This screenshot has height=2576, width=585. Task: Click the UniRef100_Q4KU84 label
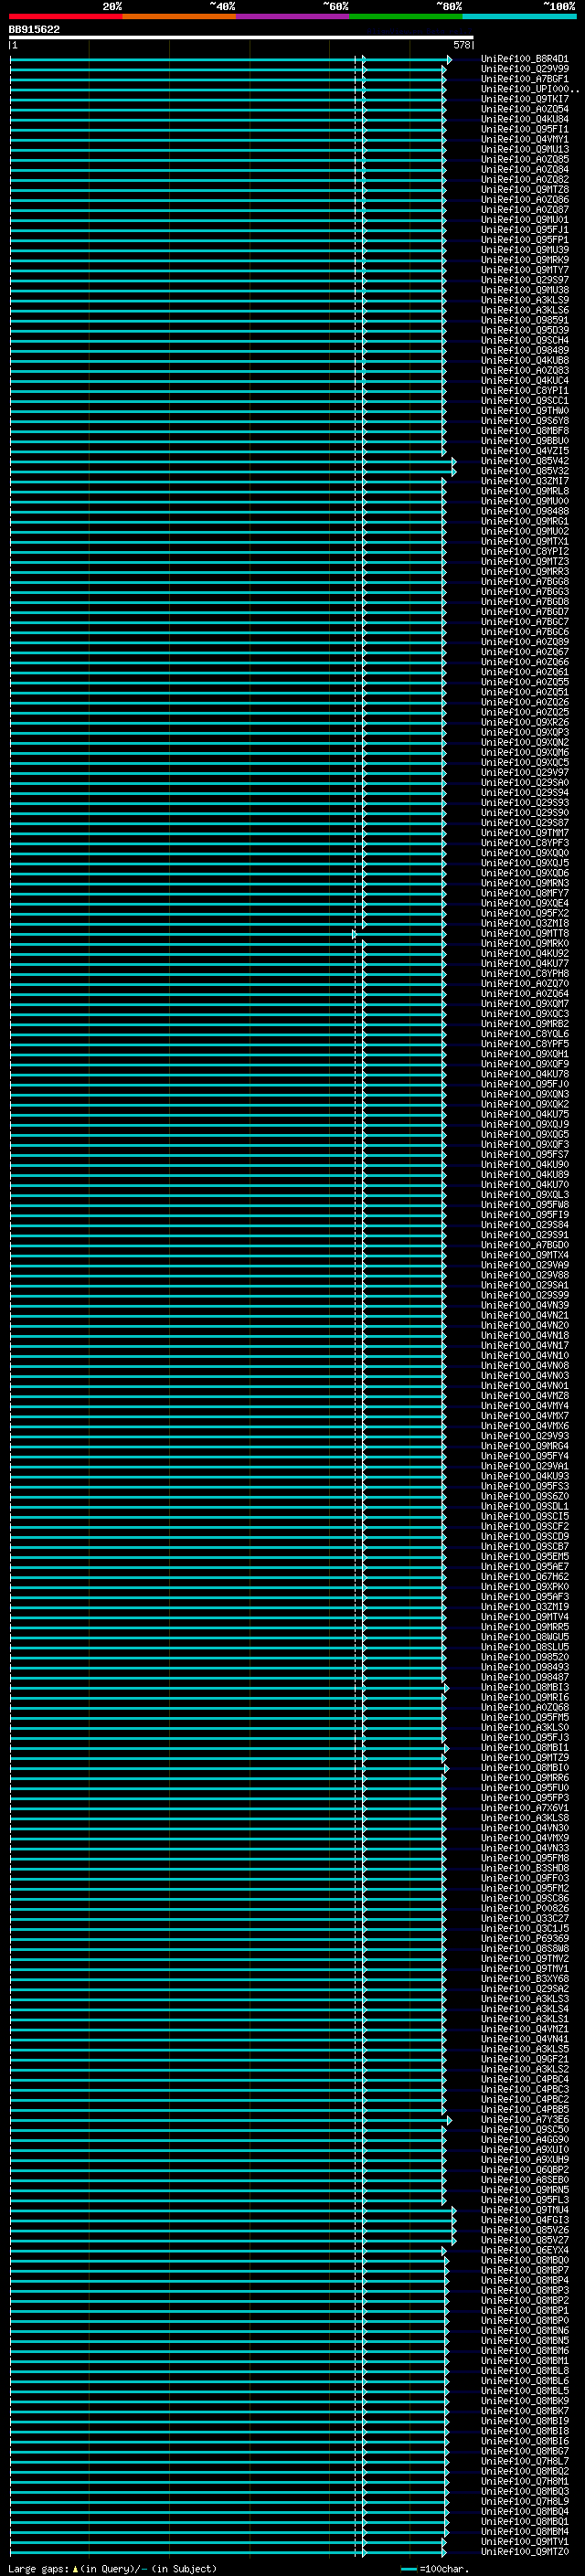[524, 119]
